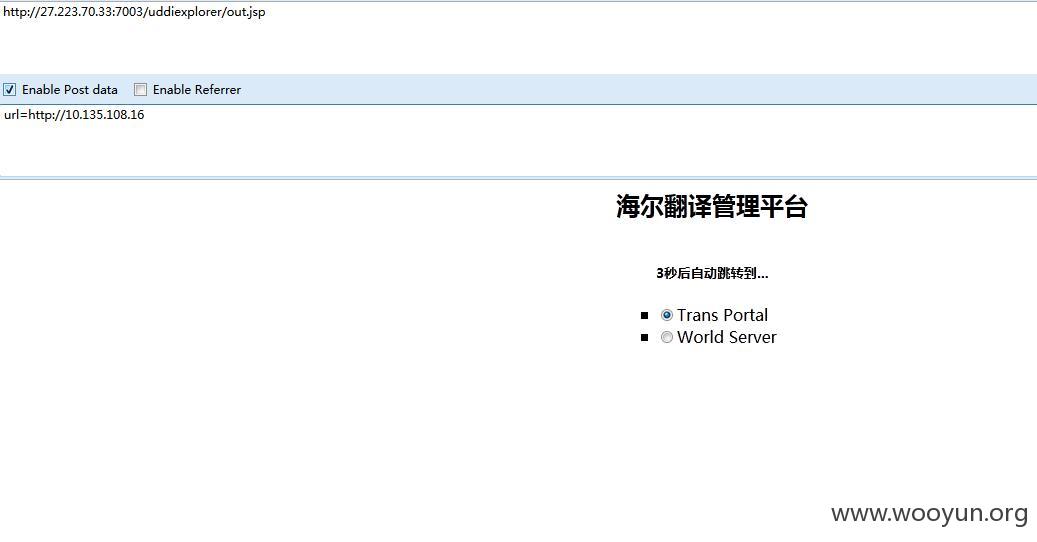Choose the World Server radio option

[667, 337]
